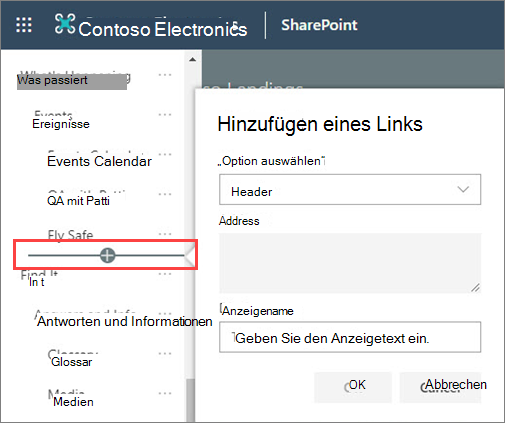Go to SharePoint link in header
505x423 pixels.
[319, 25]
